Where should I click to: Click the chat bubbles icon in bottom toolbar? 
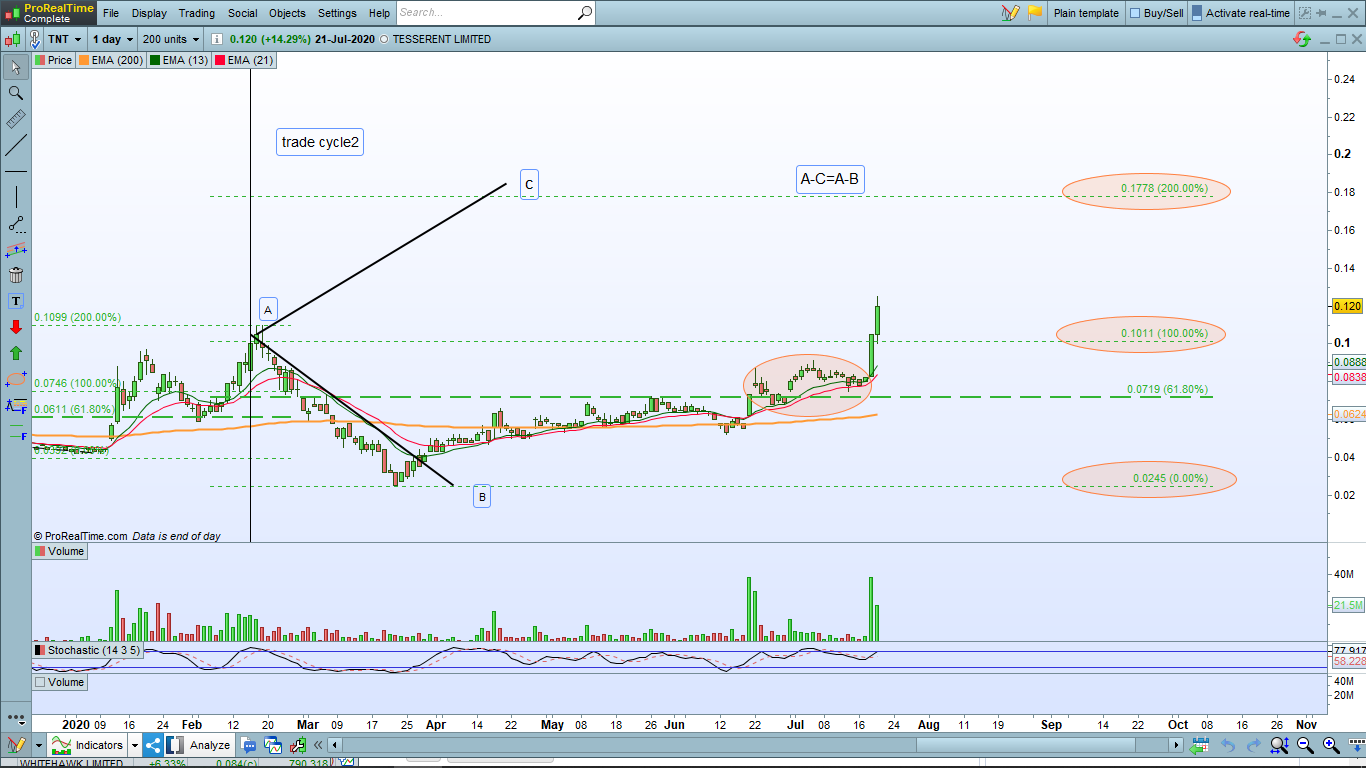(248, 745)
